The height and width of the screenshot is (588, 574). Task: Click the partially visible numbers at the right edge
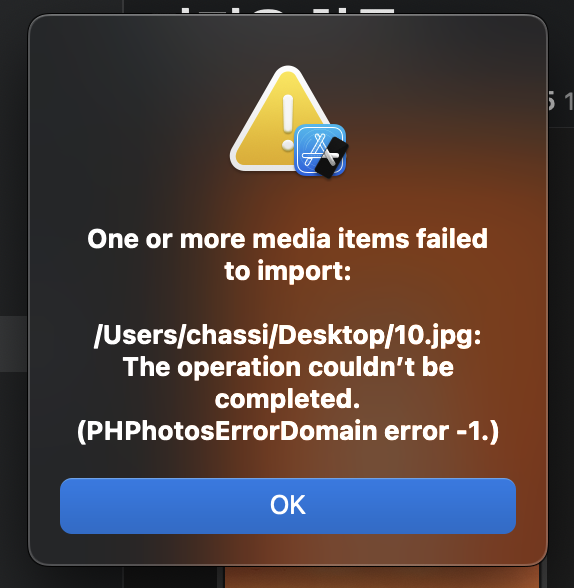click(x=561, y=101)
